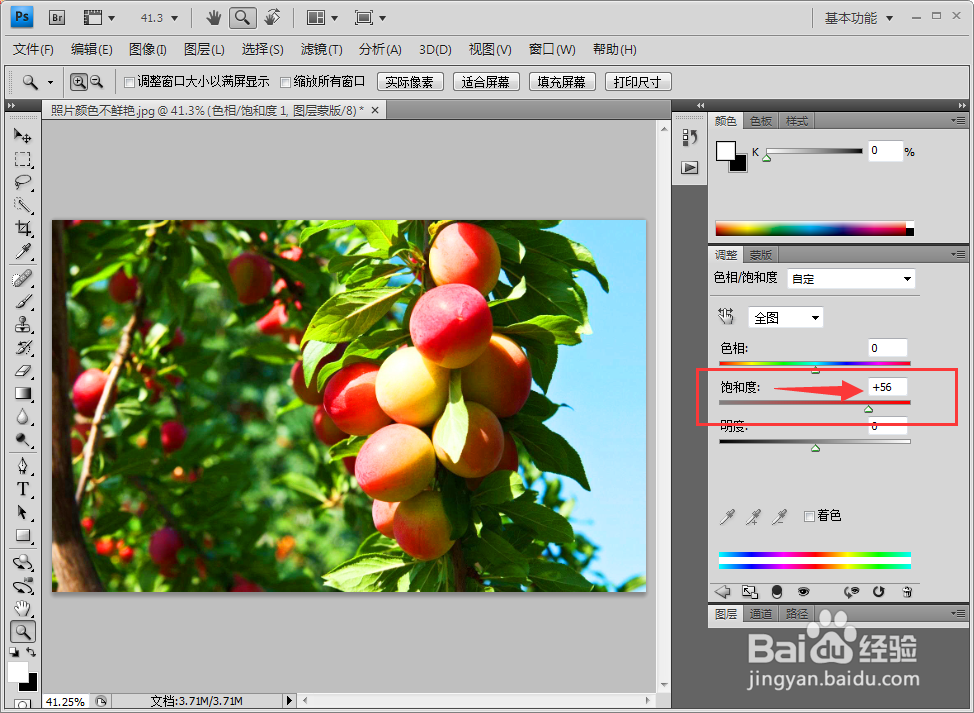Viewport: 974px width, 713px height.
Task: Click the color spectrum ramp
Action: [814, 229]
